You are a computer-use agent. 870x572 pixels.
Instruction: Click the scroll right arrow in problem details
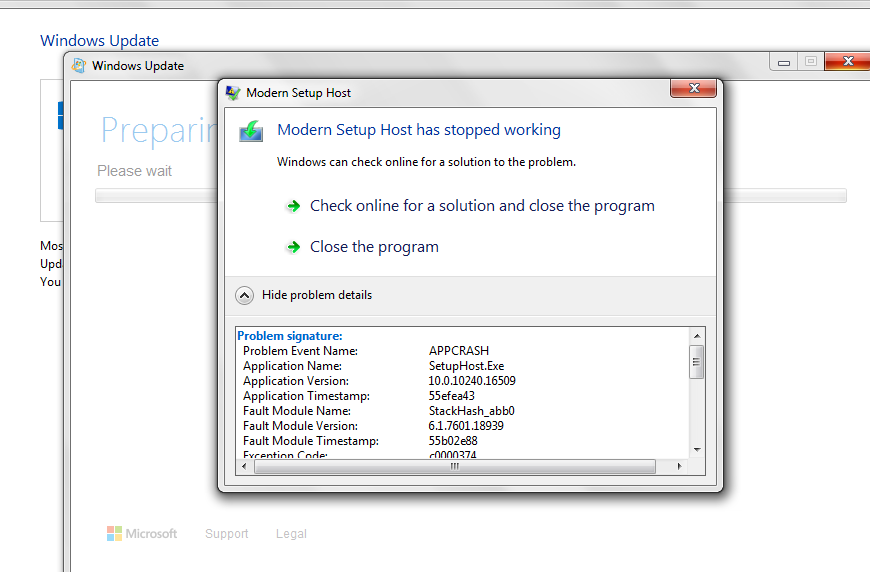click(679, 467)
